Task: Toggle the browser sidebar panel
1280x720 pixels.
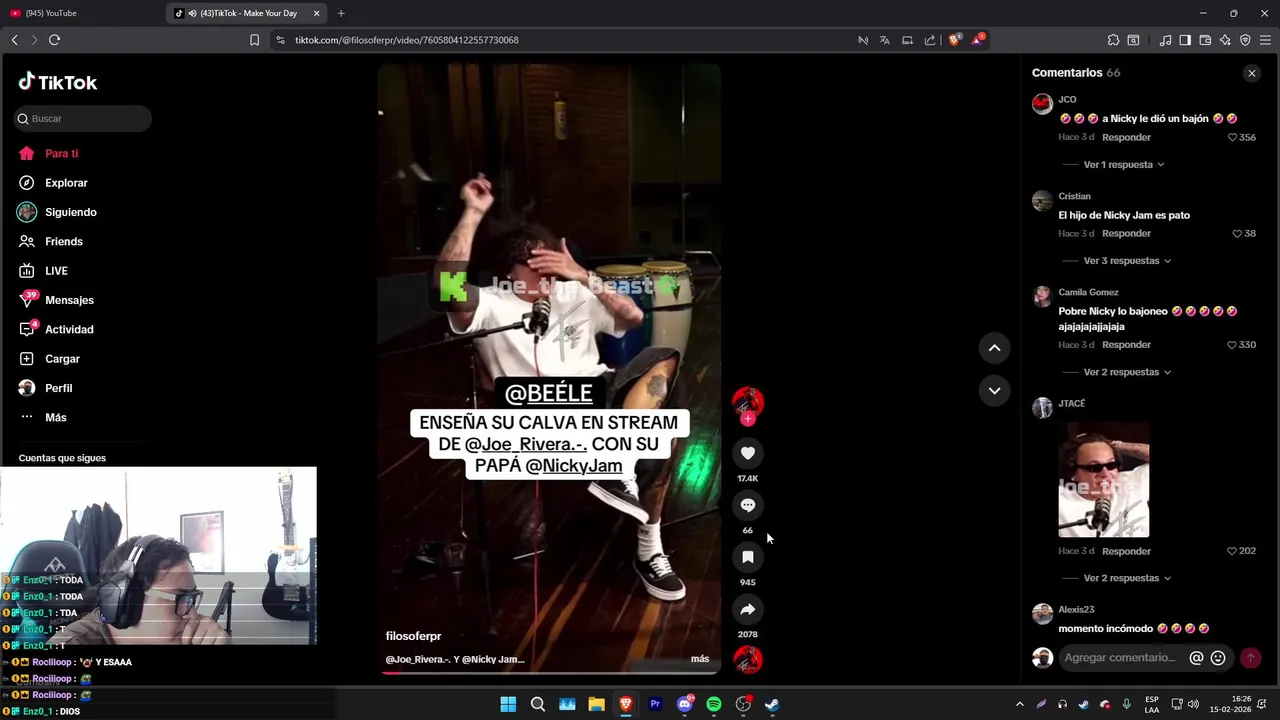Action: click(x=1185, y=40)
